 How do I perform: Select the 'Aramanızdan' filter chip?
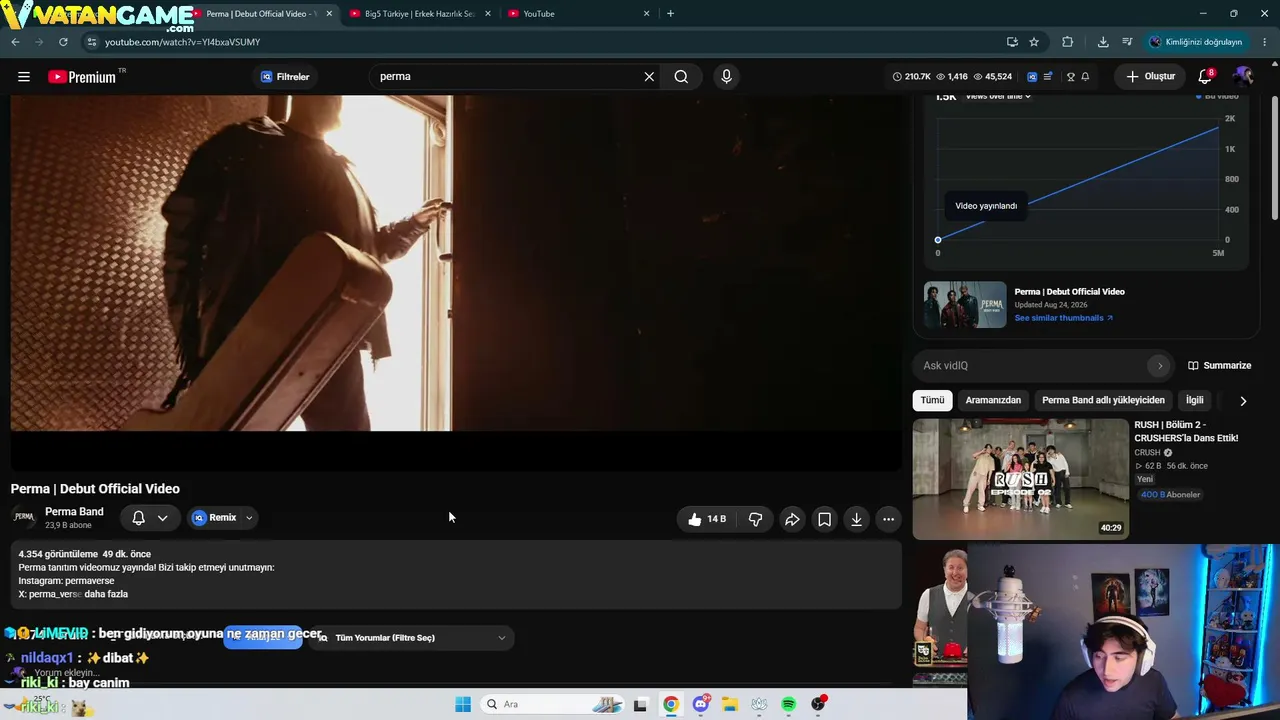tap(993, 400)
